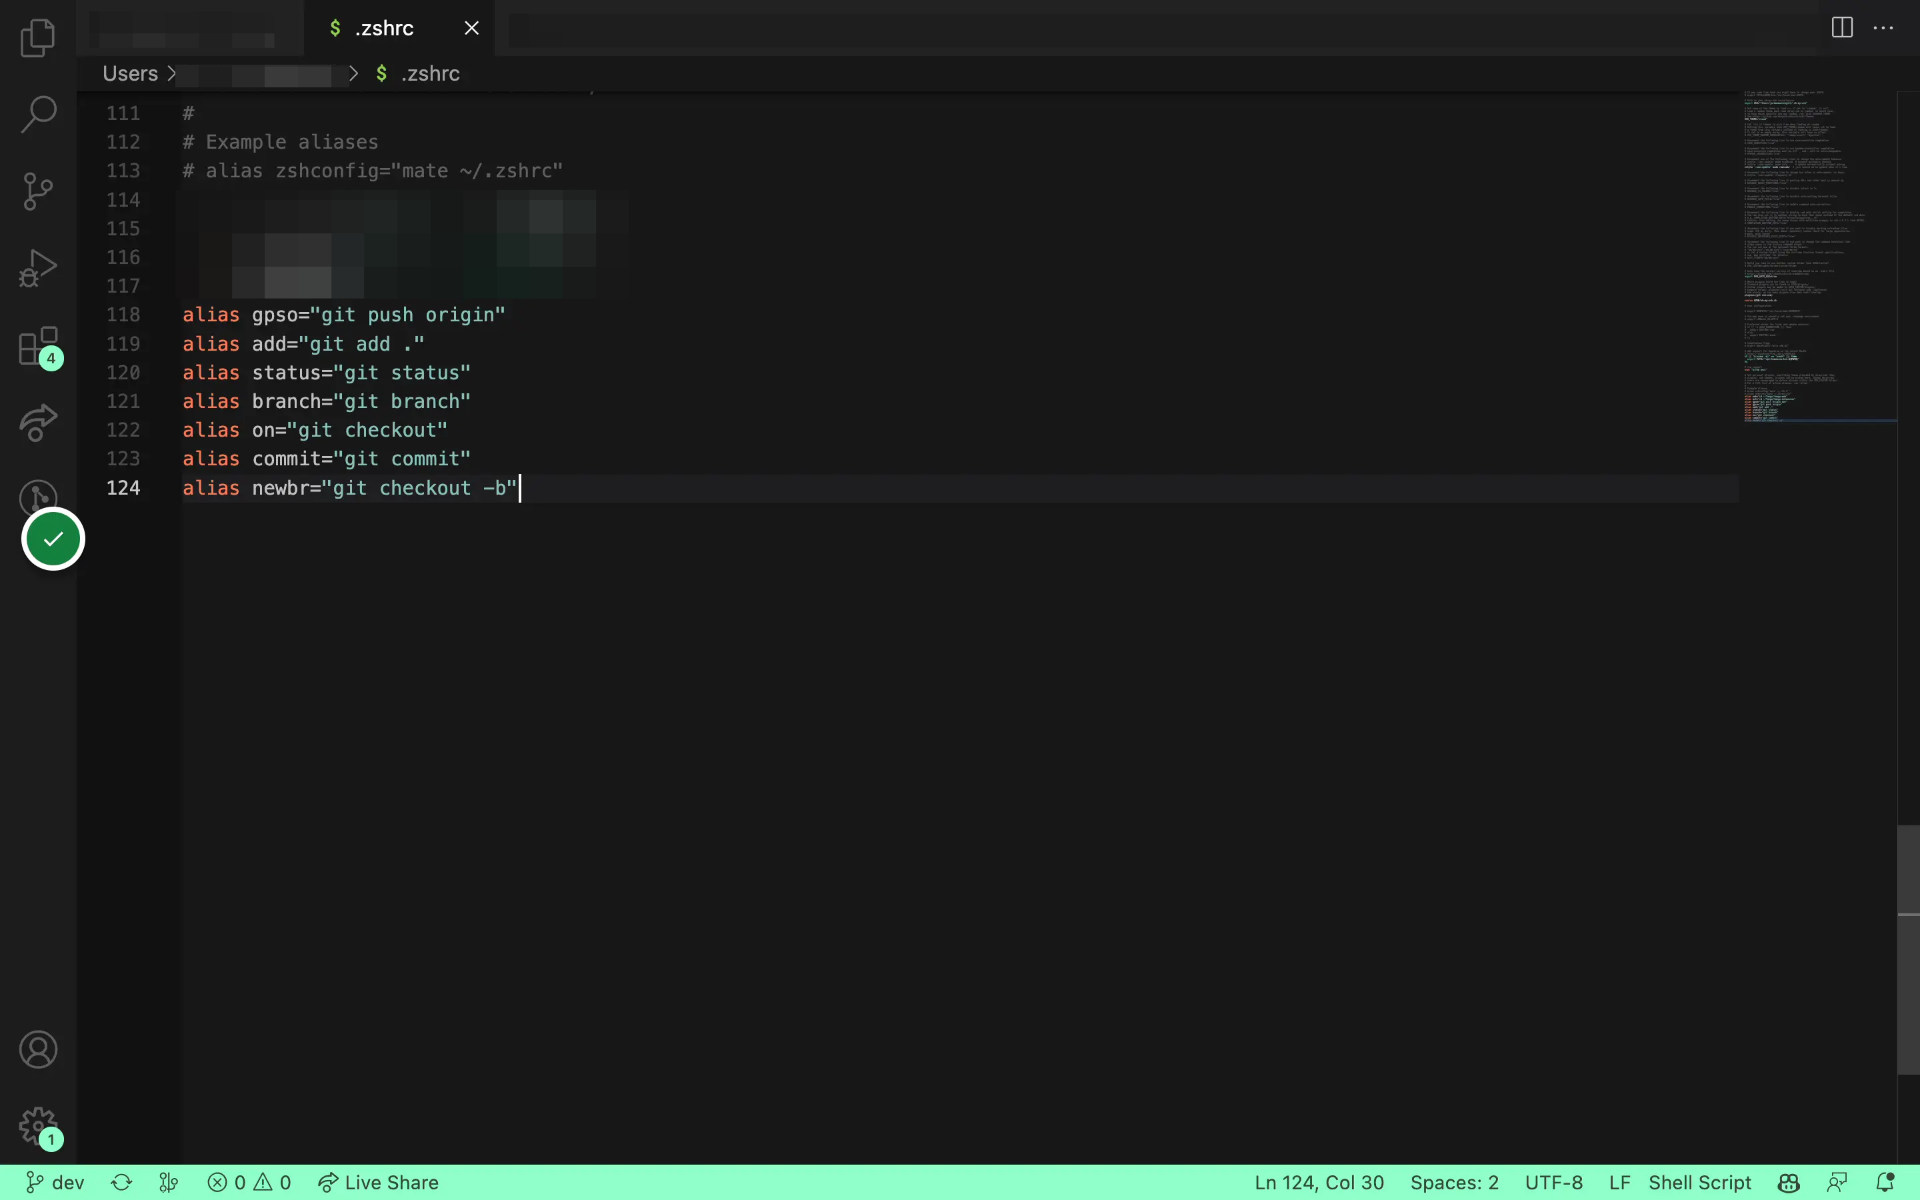Open the Copilot status icon
The width and height of the screenshot is (1920, 1200).
pyautogui.click(x=1789, y=1183)
